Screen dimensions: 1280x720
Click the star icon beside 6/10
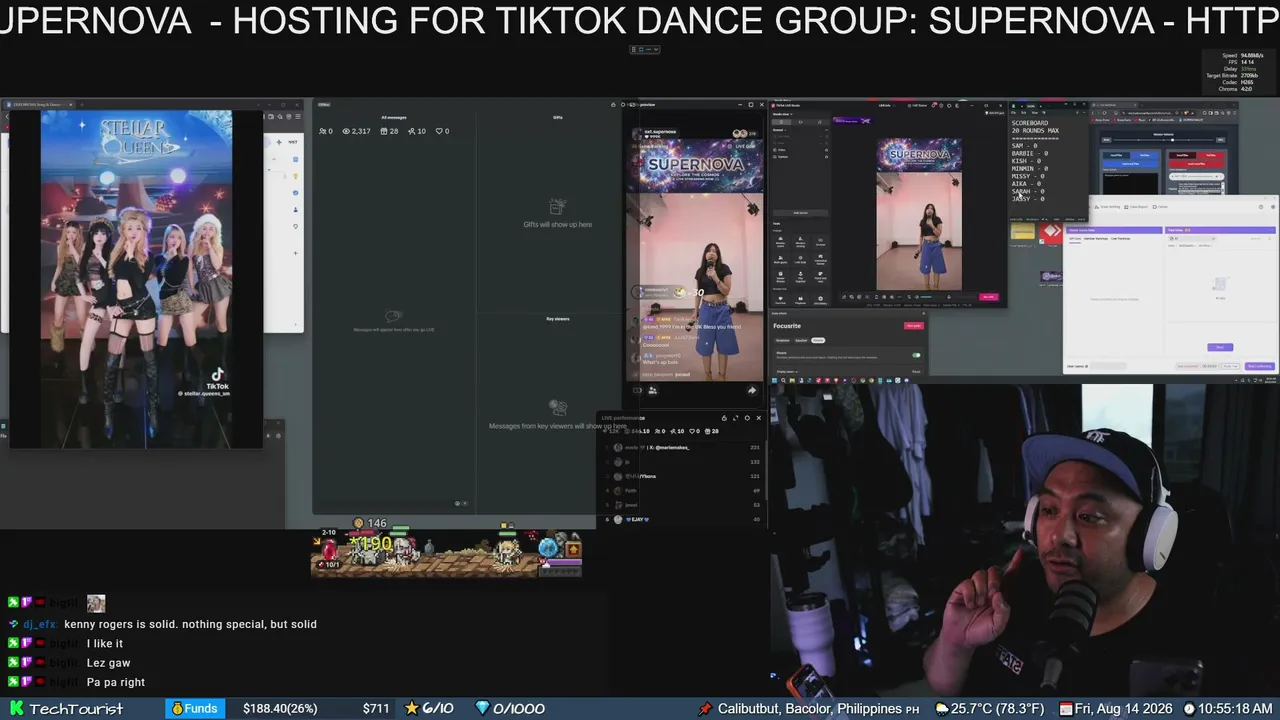(412, 708)
